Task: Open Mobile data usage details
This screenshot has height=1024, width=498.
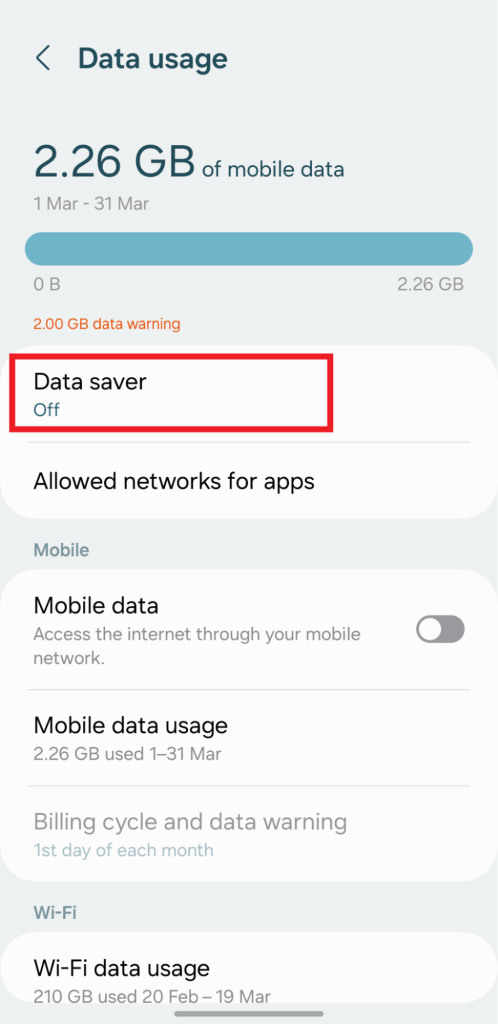Action: 249,737
